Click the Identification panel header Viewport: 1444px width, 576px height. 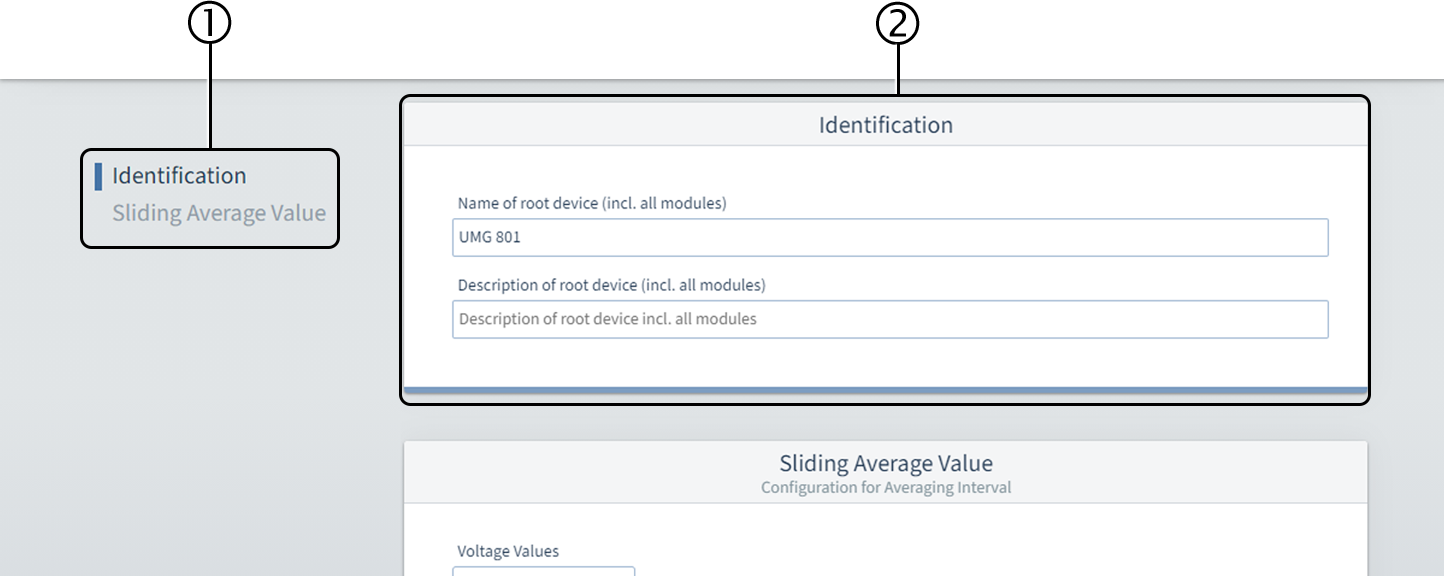[x=885, y=124]
